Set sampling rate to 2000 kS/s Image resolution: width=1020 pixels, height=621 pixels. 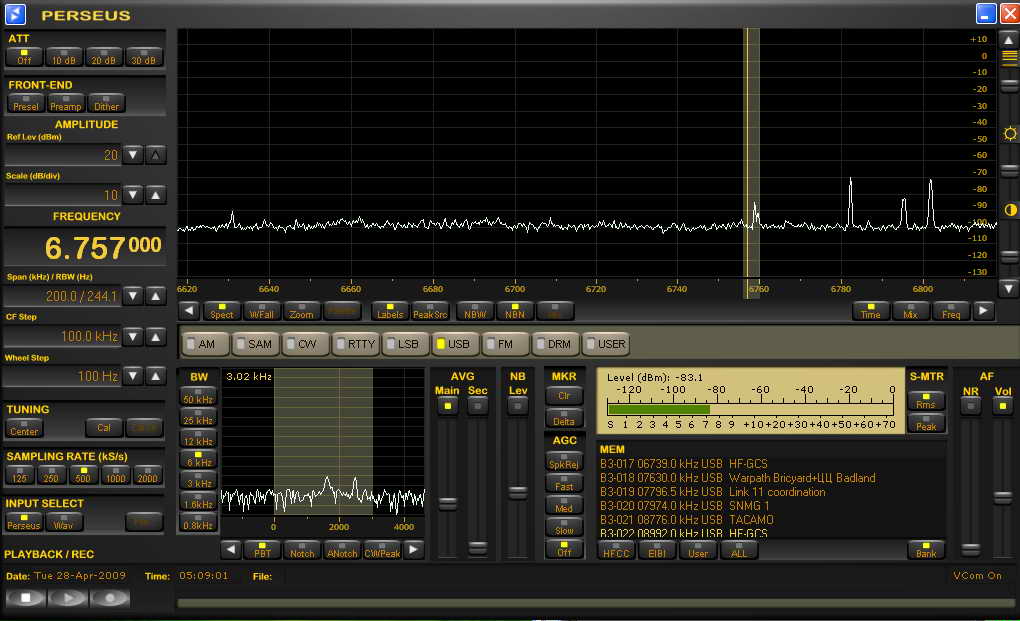(x=147, y=475)
